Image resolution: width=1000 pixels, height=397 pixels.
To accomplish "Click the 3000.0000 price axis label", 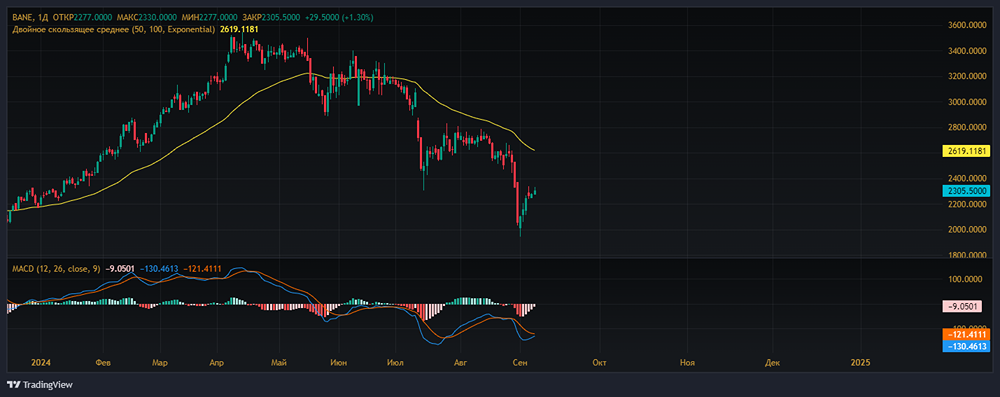I will tap(968, 102).
